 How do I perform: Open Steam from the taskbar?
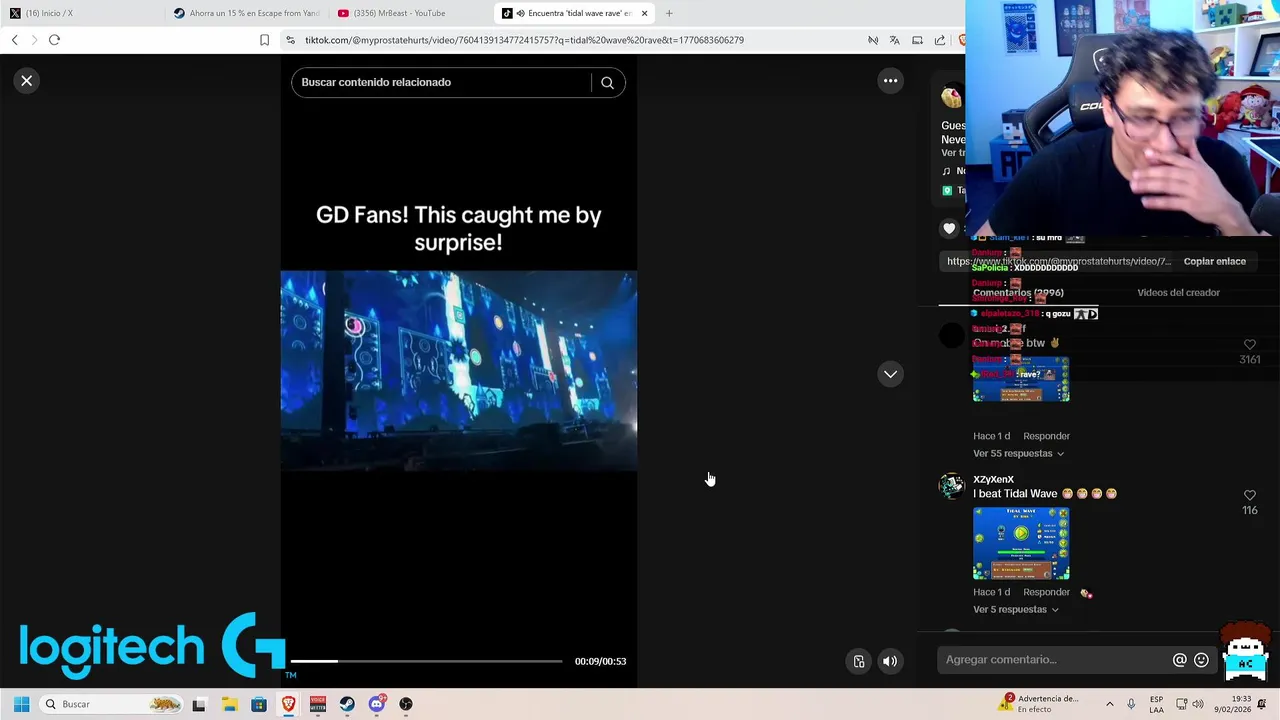click(x=347, y=704)
